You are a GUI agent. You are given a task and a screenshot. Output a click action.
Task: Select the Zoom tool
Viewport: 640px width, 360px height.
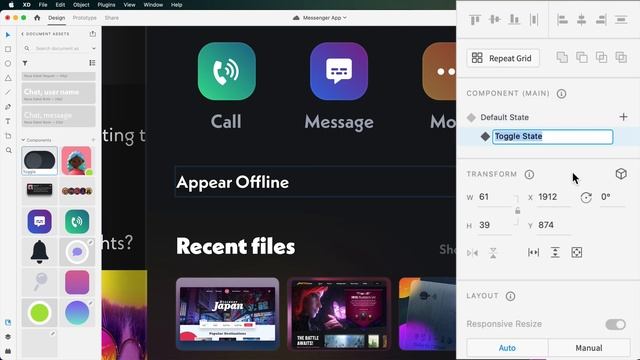(x=8, y=150)
